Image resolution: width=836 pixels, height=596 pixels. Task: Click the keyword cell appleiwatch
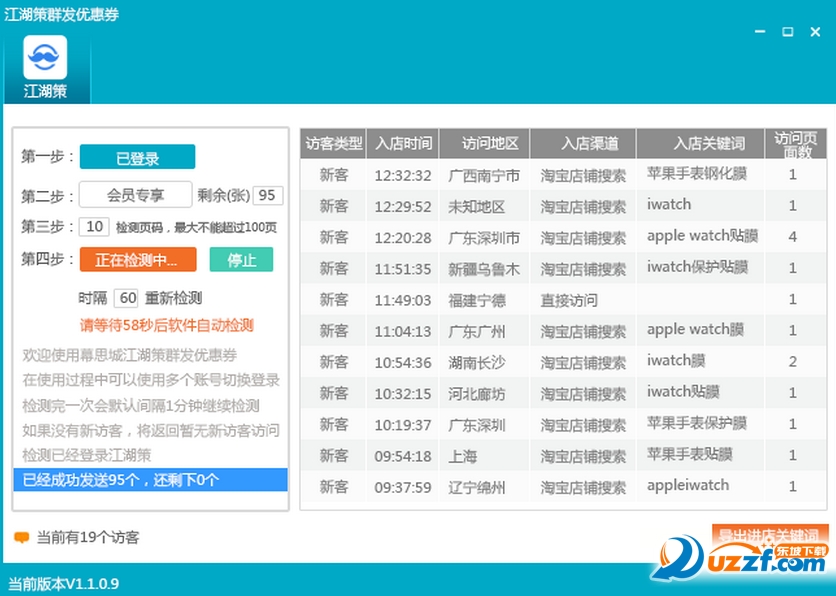tap(688, 485)
